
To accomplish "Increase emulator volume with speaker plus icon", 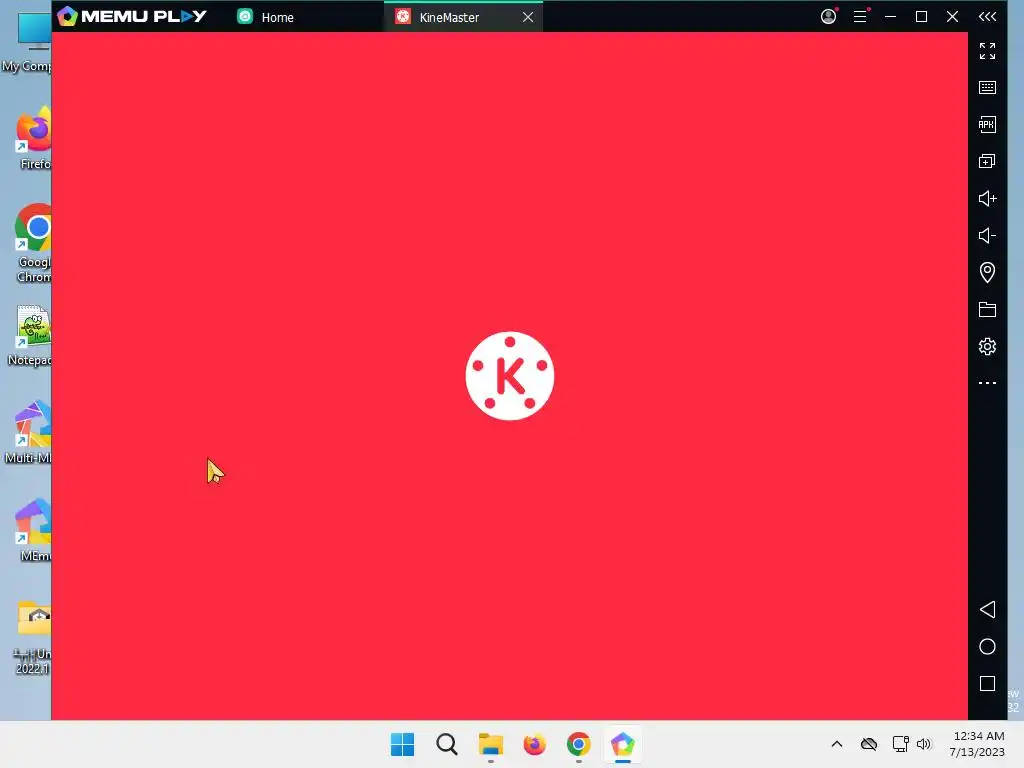I will 987,199.
